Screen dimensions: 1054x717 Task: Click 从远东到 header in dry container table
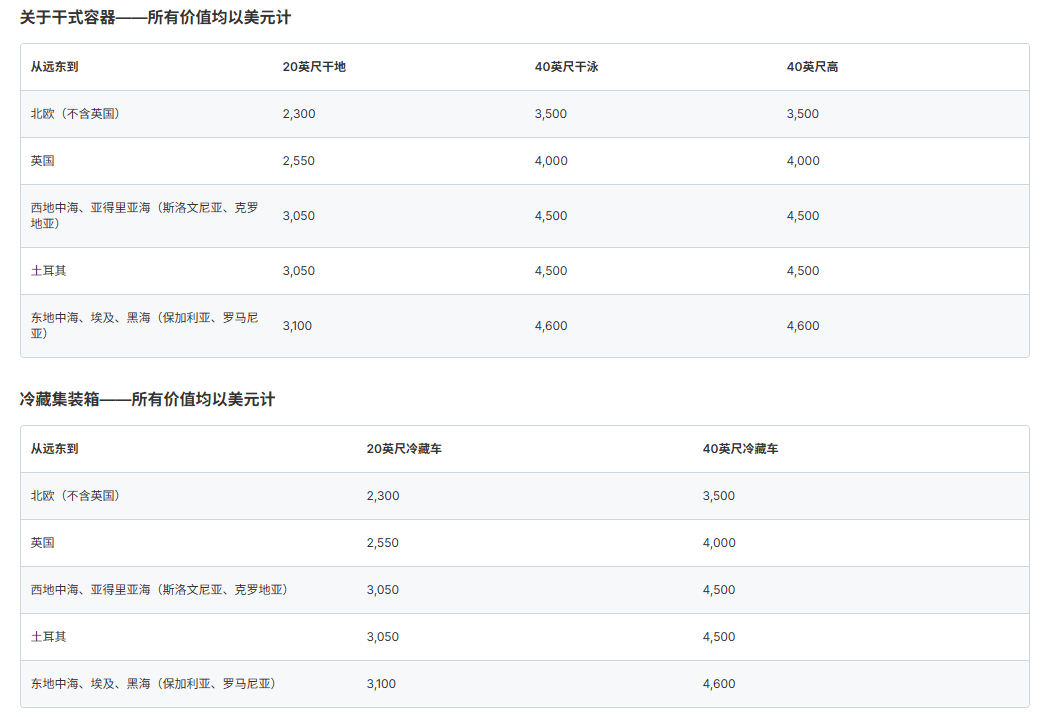pyautogui.click(x=54, y=67)
